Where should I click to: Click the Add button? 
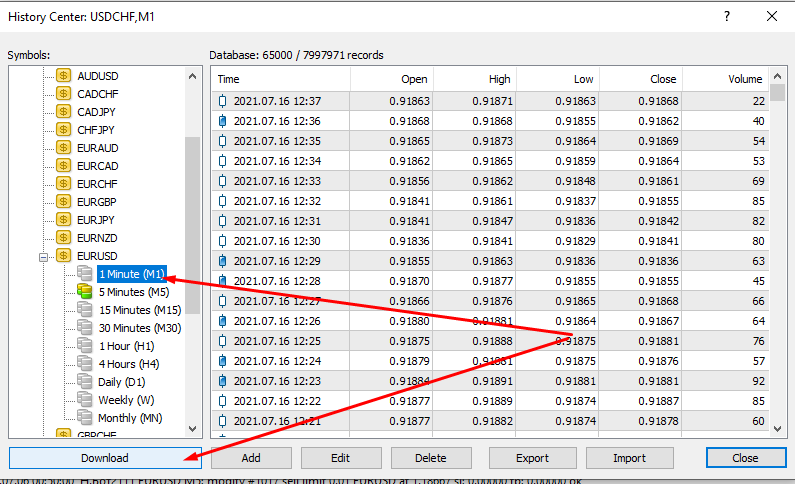pos(251,458)
